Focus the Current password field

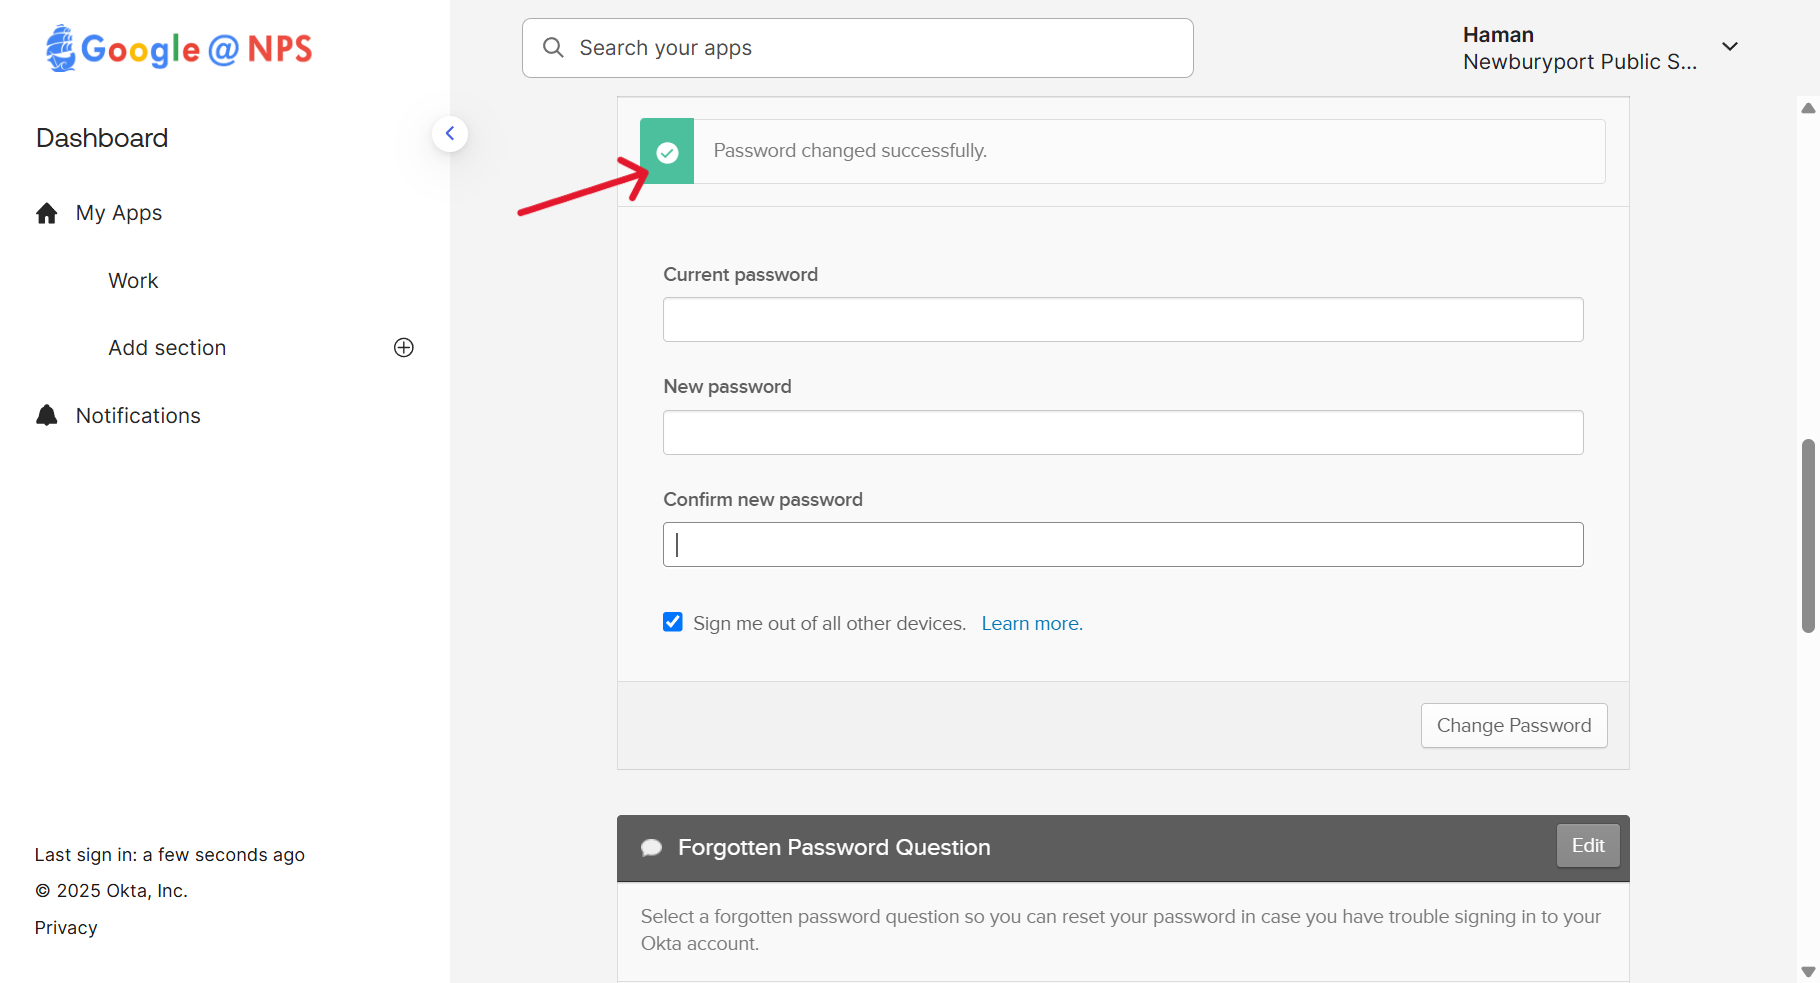tap(1122, 320)
